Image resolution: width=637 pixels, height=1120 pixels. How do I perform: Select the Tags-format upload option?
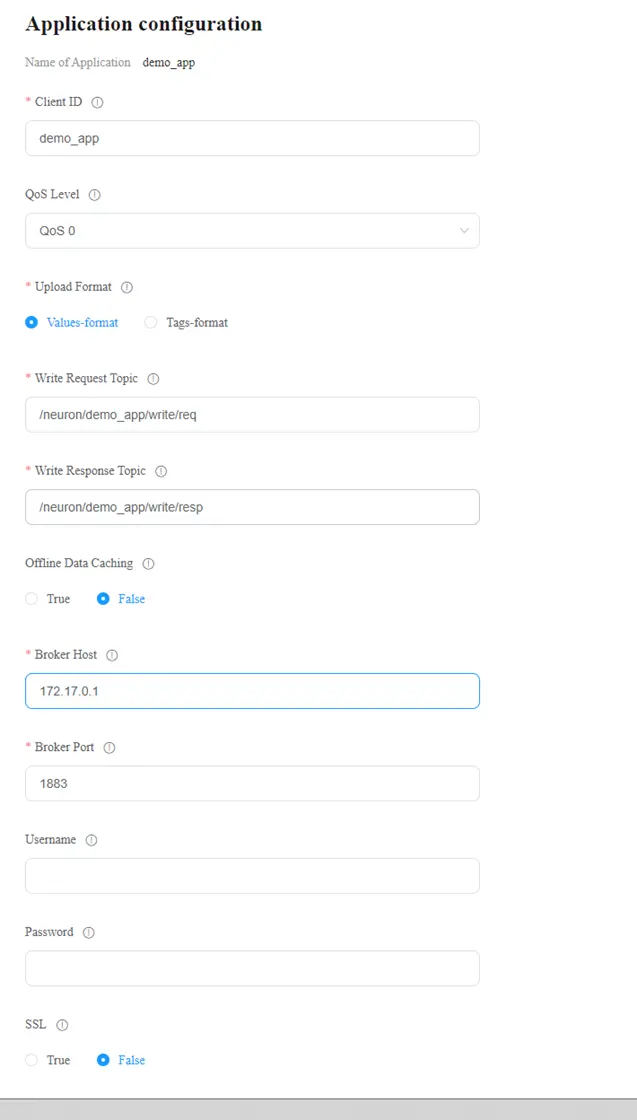151,323
